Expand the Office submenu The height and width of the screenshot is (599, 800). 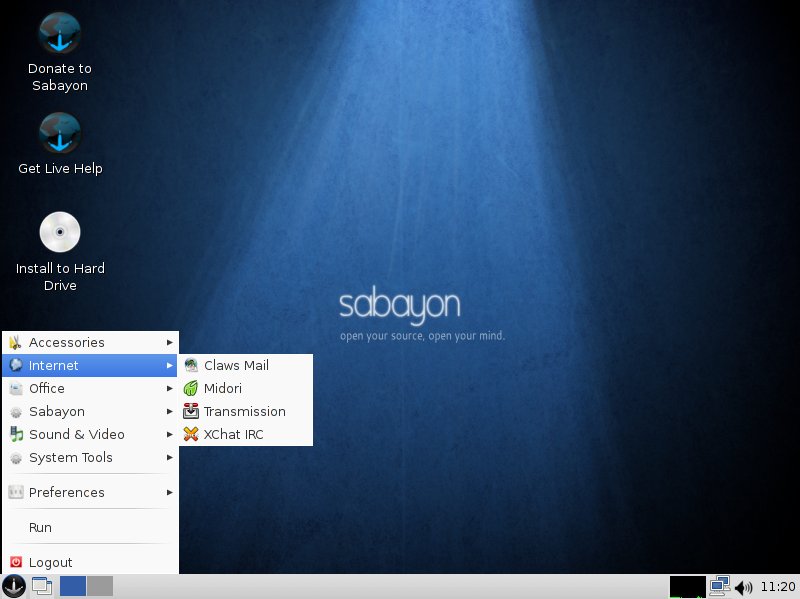(x=47, y=388)
